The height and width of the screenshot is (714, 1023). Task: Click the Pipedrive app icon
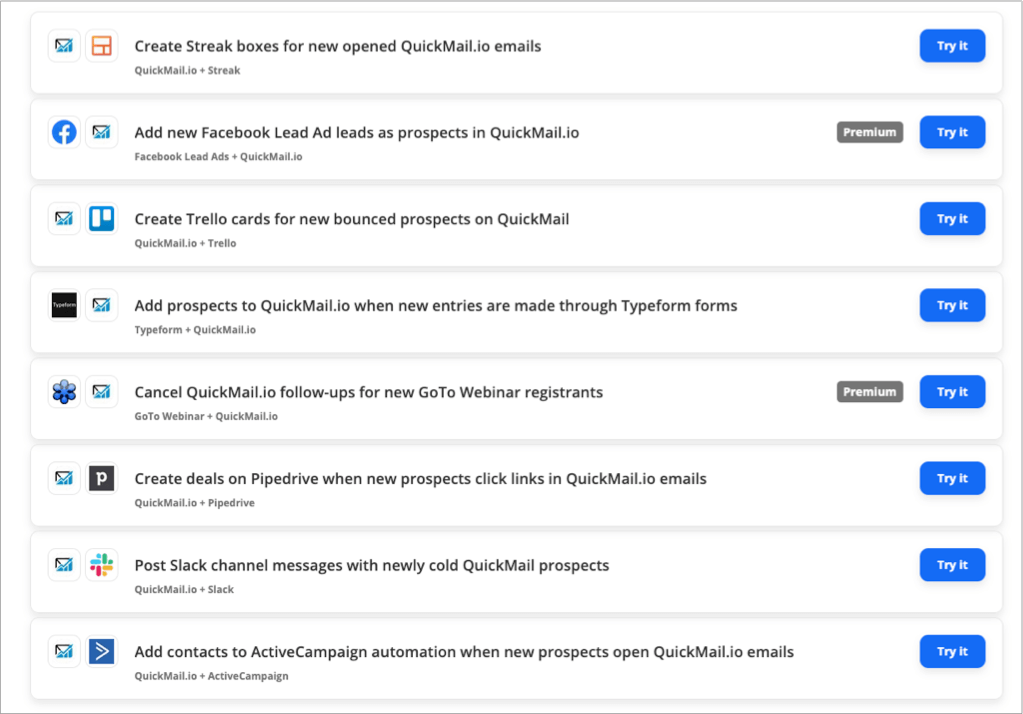pyautogui.click(x=101, y=478)
